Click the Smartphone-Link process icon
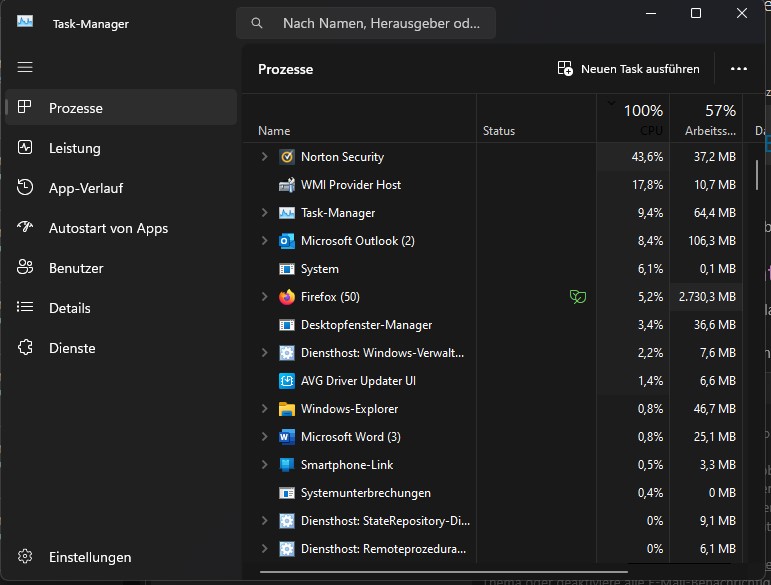771x585 pixels. (287, 465)
